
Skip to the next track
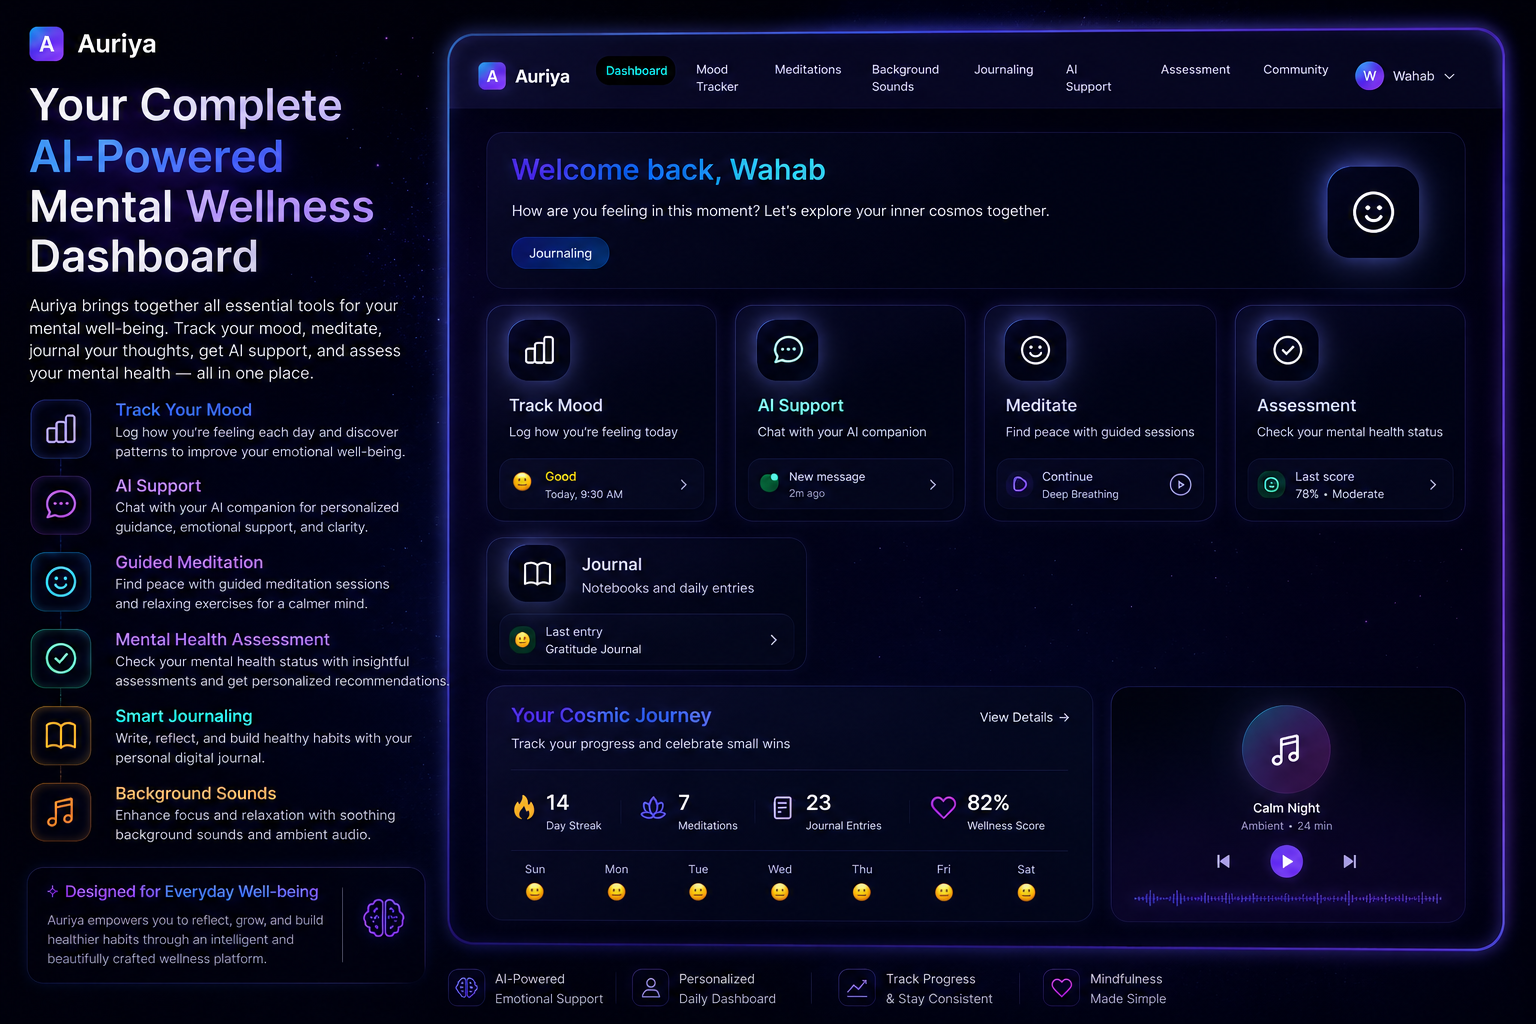click(1349, 861)
